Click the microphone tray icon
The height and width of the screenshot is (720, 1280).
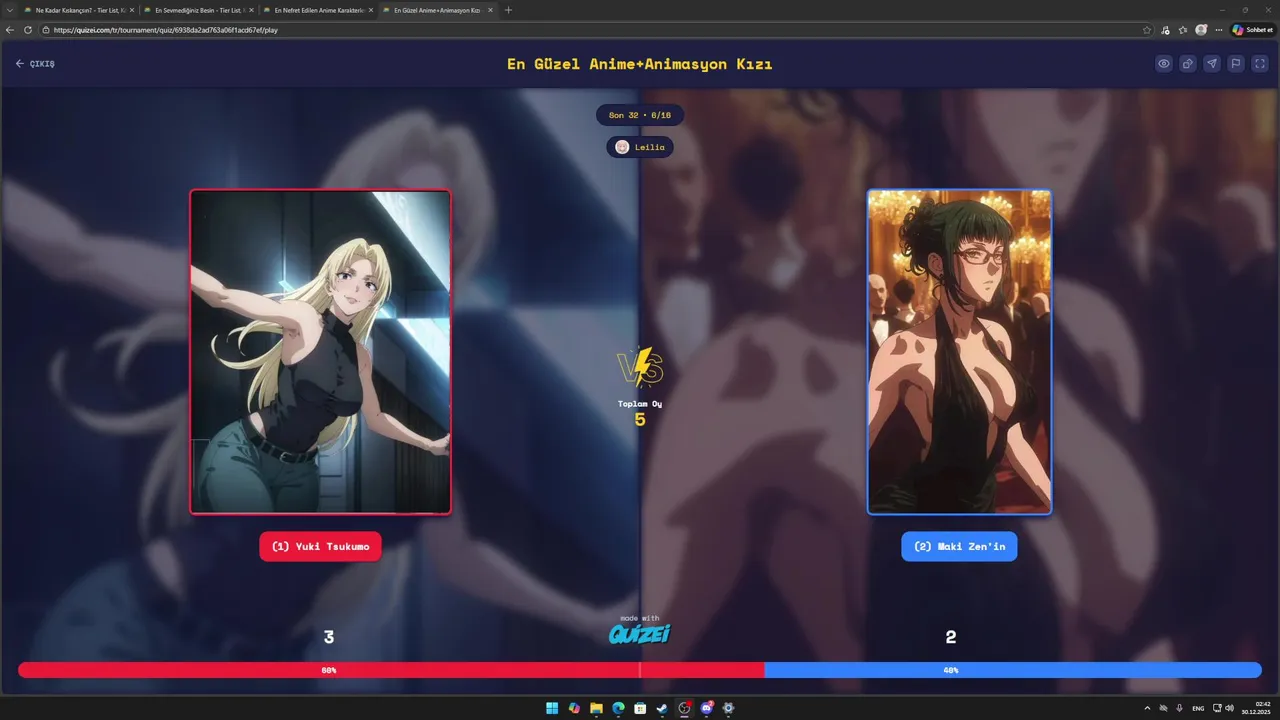pos(1179,708)
